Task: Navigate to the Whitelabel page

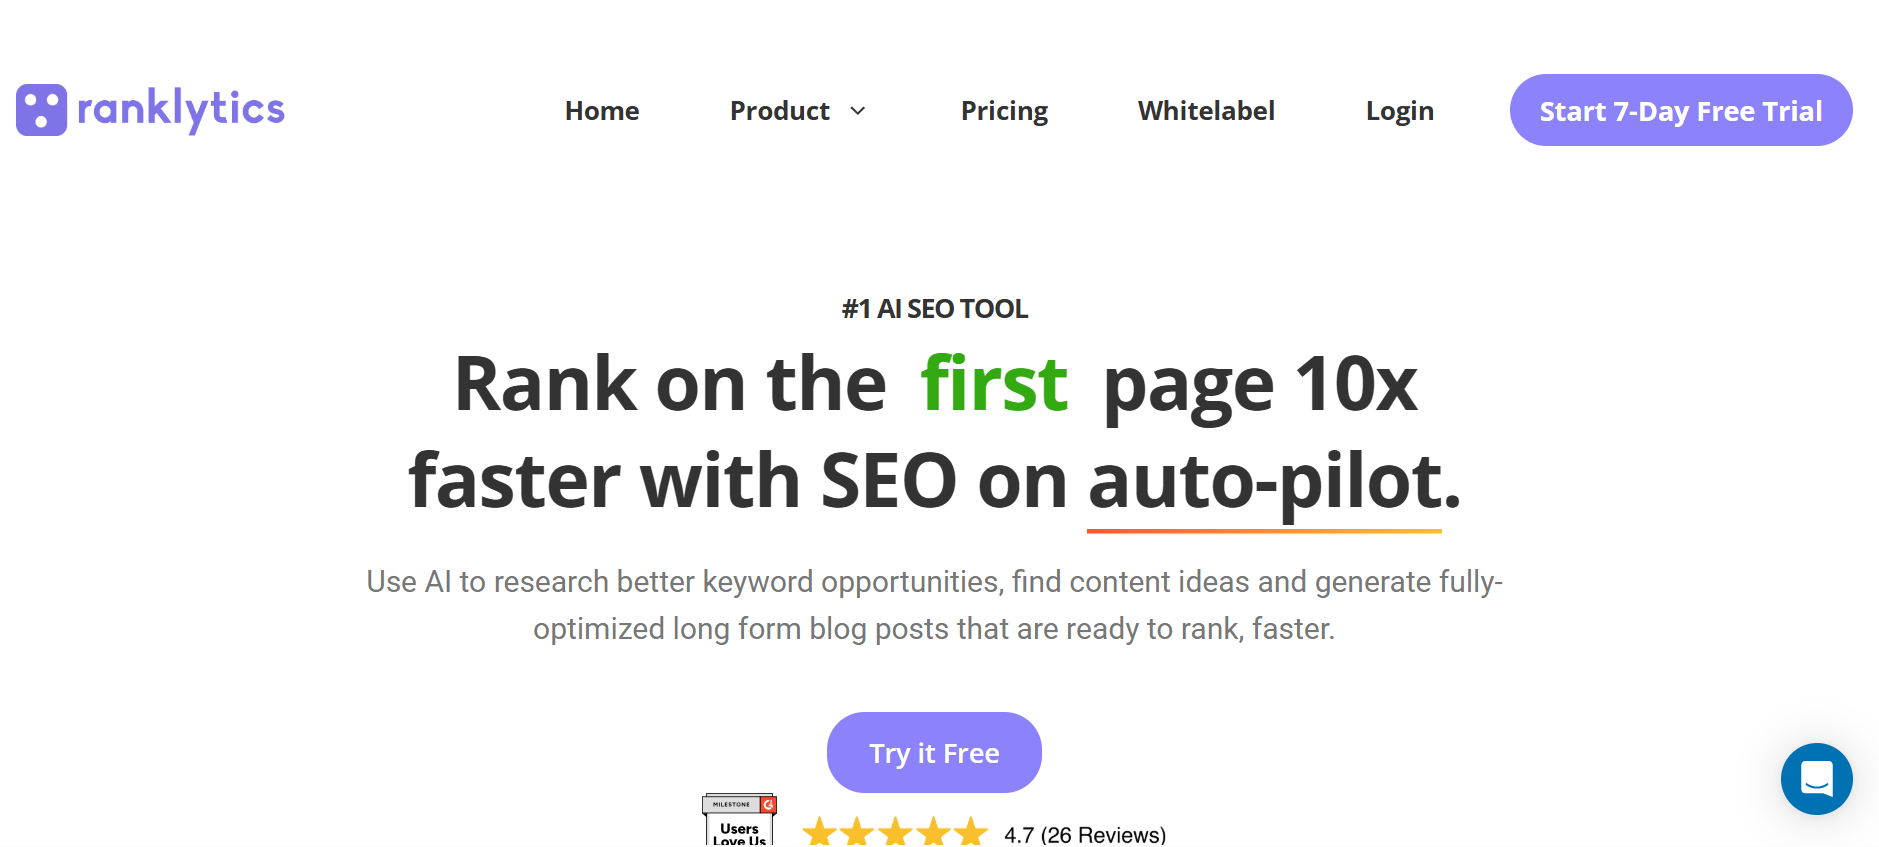Action: pos(1206,111)
